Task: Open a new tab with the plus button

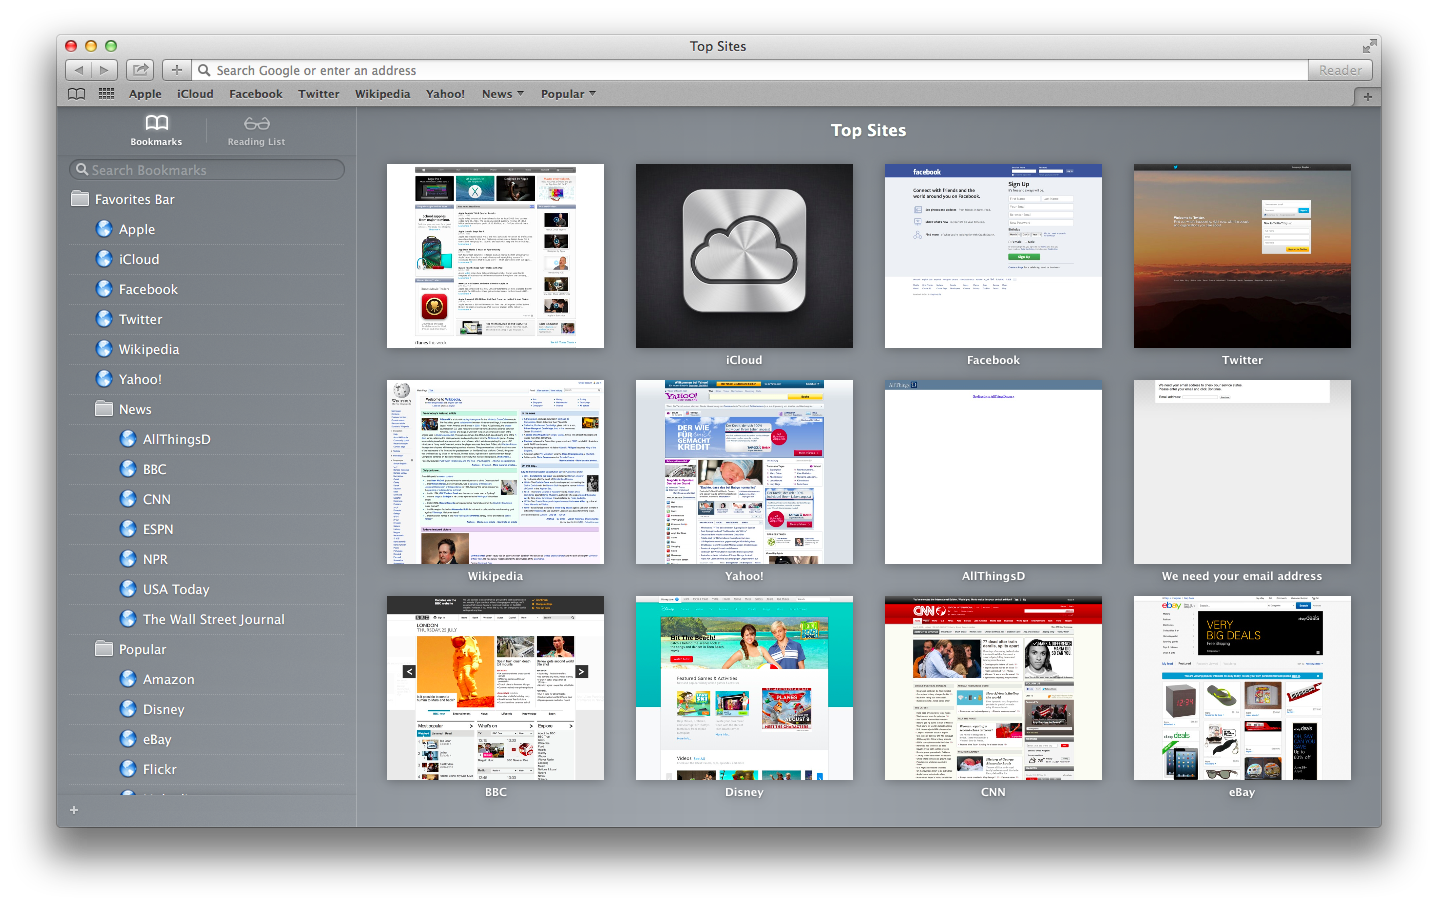Action: pos(1367,96)
